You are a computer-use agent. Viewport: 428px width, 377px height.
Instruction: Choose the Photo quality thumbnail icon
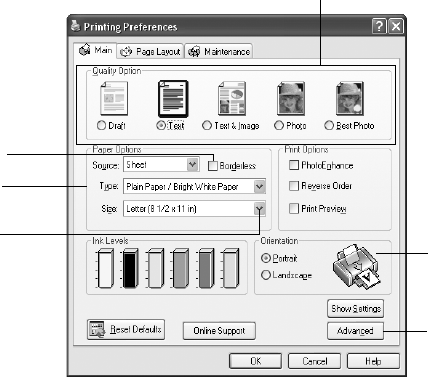pyautogui.click(x=291, y=98)
